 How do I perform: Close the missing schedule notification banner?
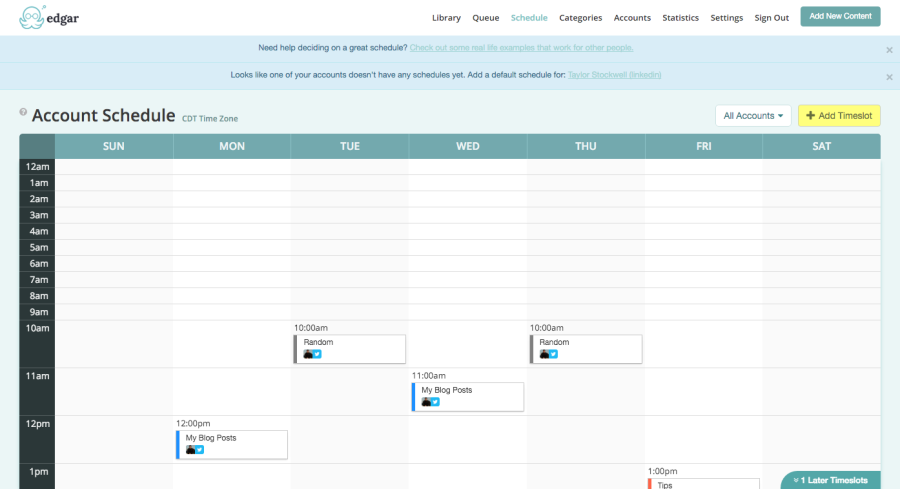[x=889, y=76]
